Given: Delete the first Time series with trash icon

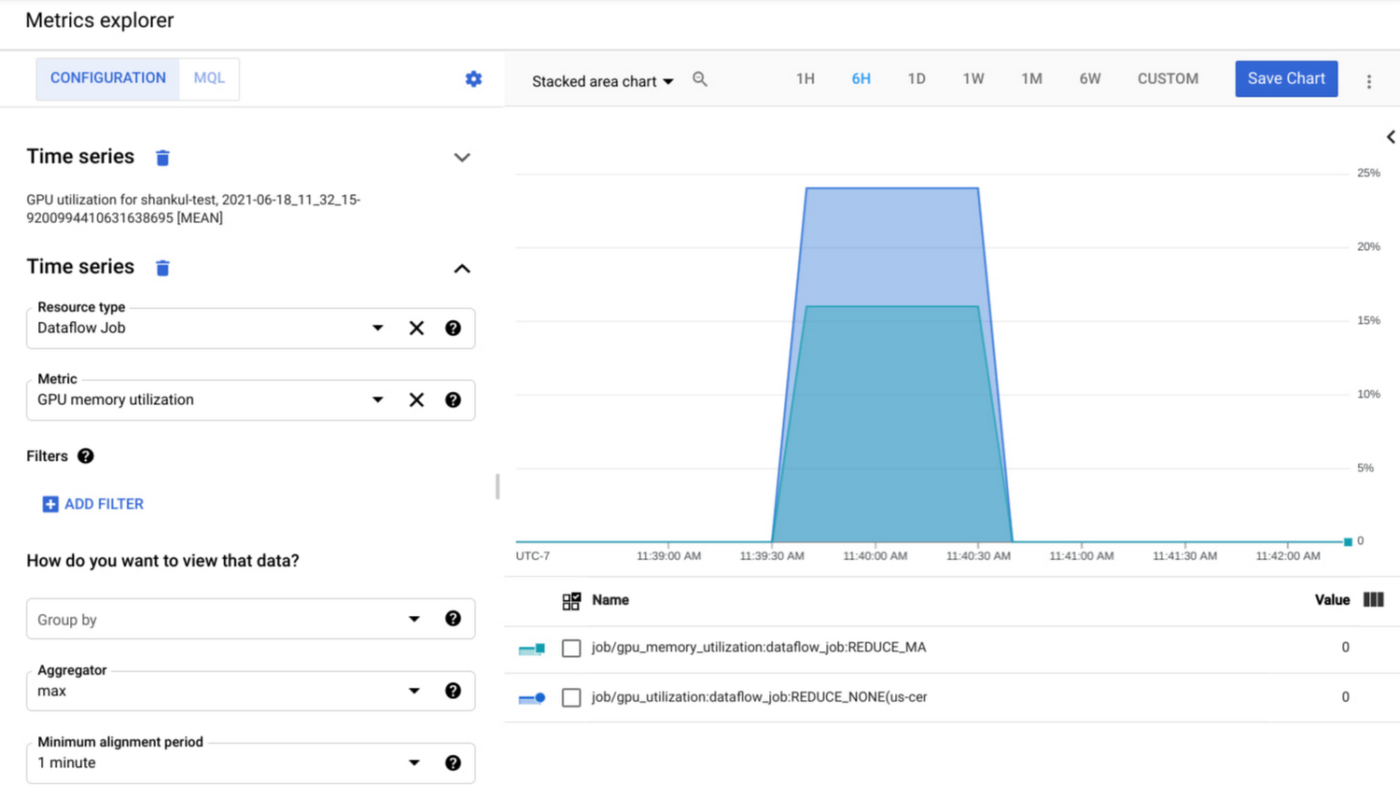Looking at the screenshot, I should point(163,157).
